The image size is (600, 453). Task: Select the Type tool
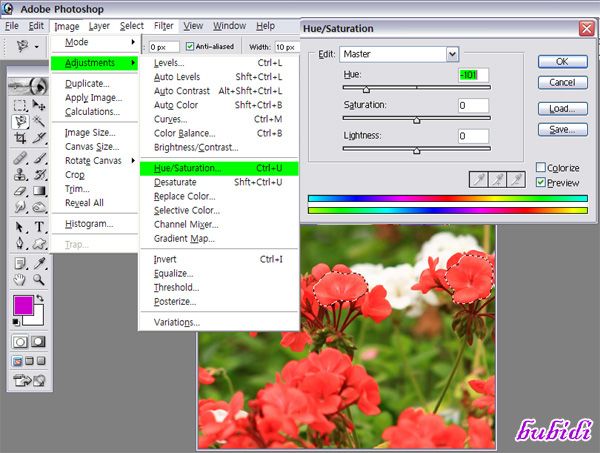[39, 227]
